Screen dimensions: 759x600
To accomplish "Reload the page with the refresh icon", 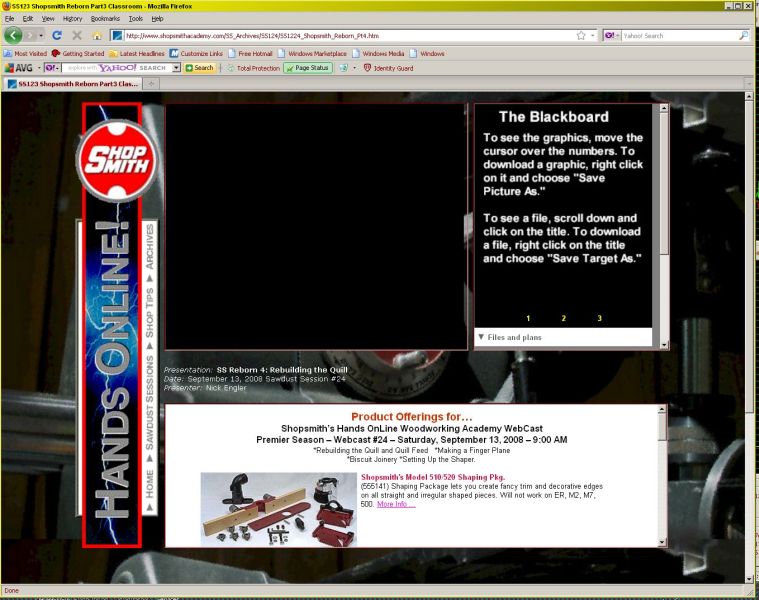I will pos(57,35).
